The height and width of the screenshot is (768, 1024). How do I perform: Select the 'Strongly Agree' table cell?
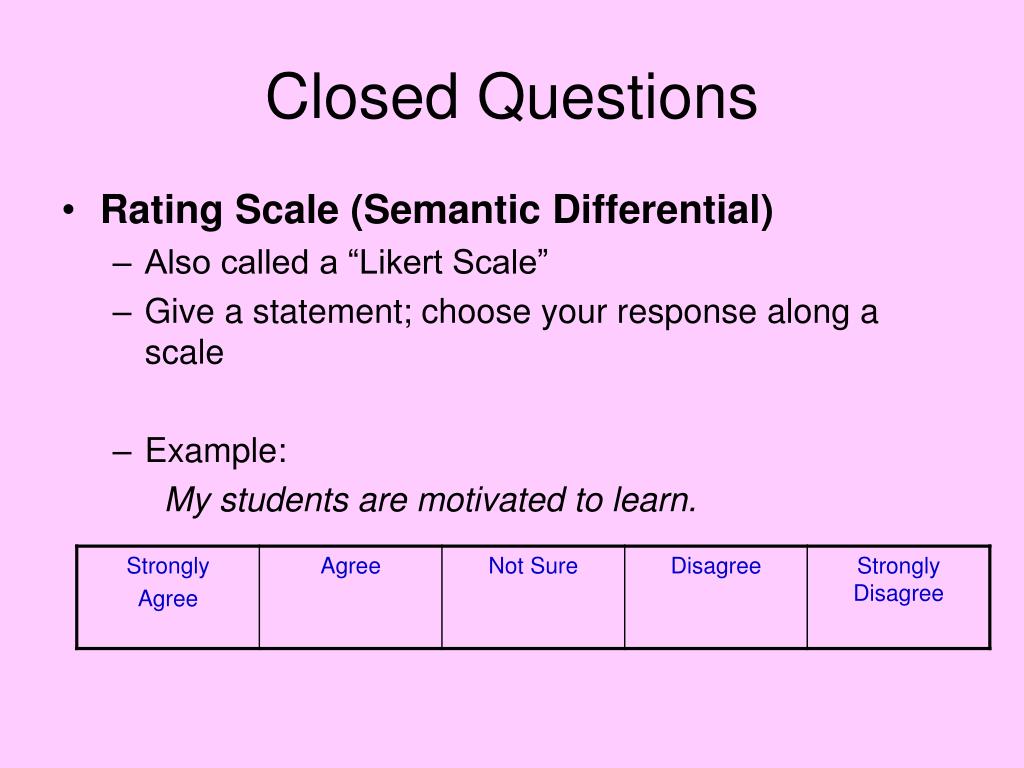tap(168, 597)
